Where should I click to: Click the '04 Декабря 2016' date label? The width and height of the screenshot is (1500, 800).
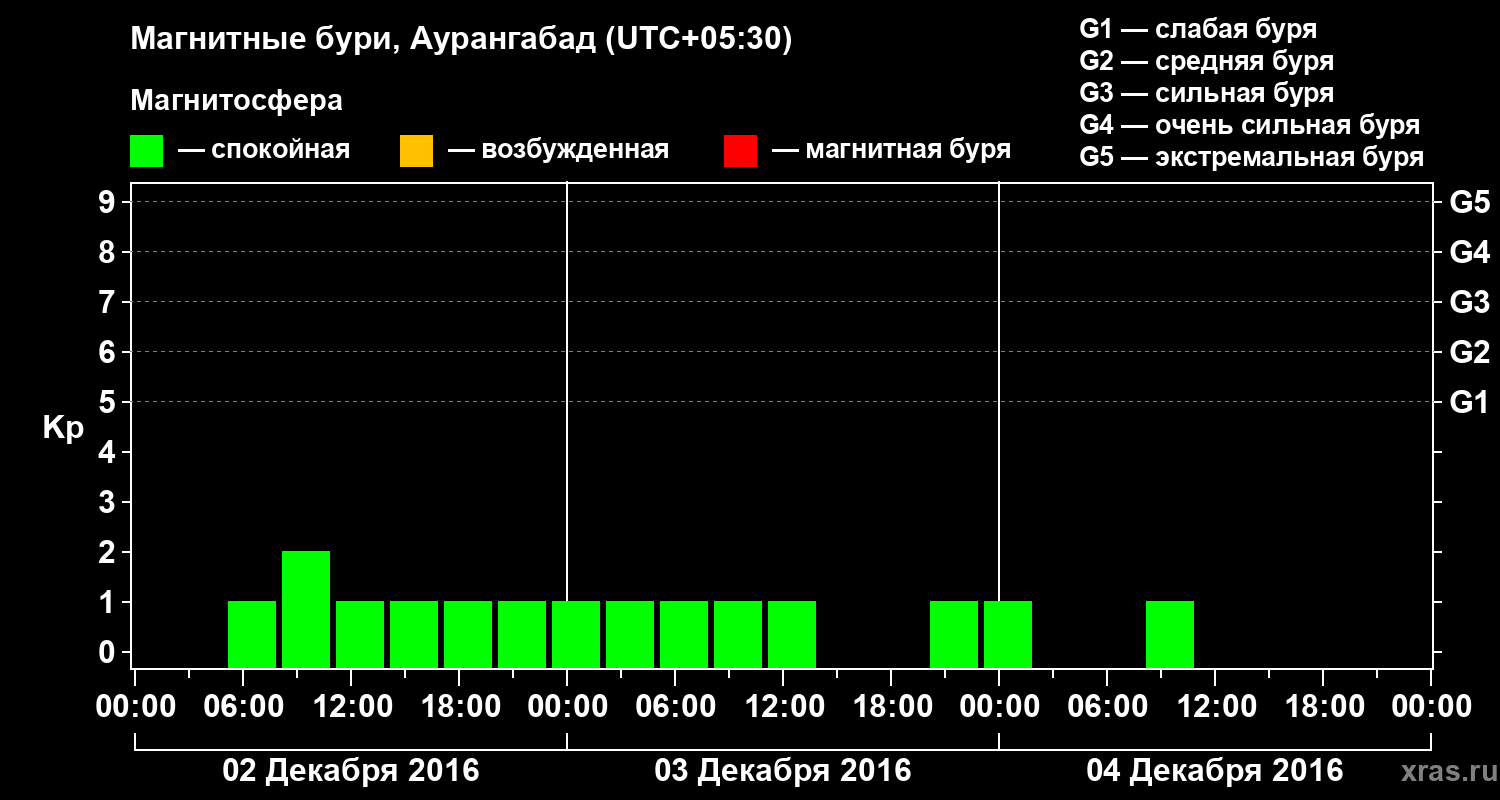click(1215, 771)
